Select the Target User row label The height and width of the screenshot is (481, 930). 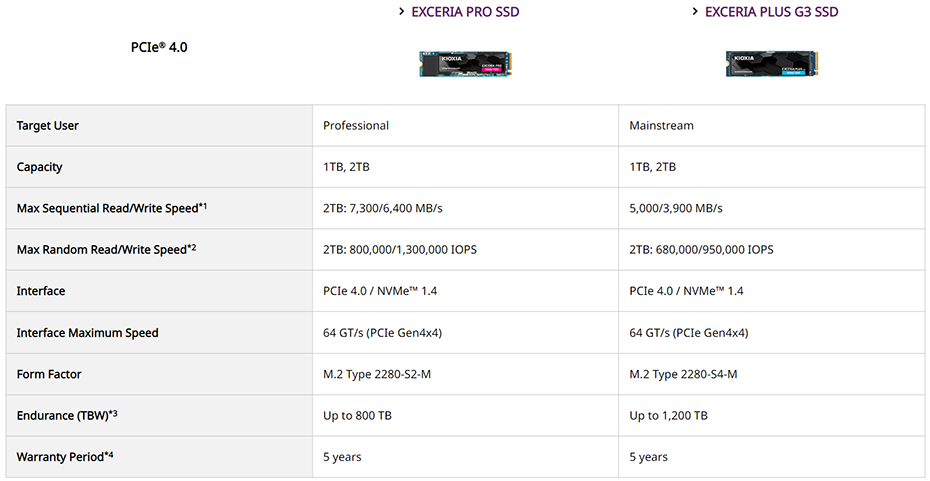pos(48,126)
